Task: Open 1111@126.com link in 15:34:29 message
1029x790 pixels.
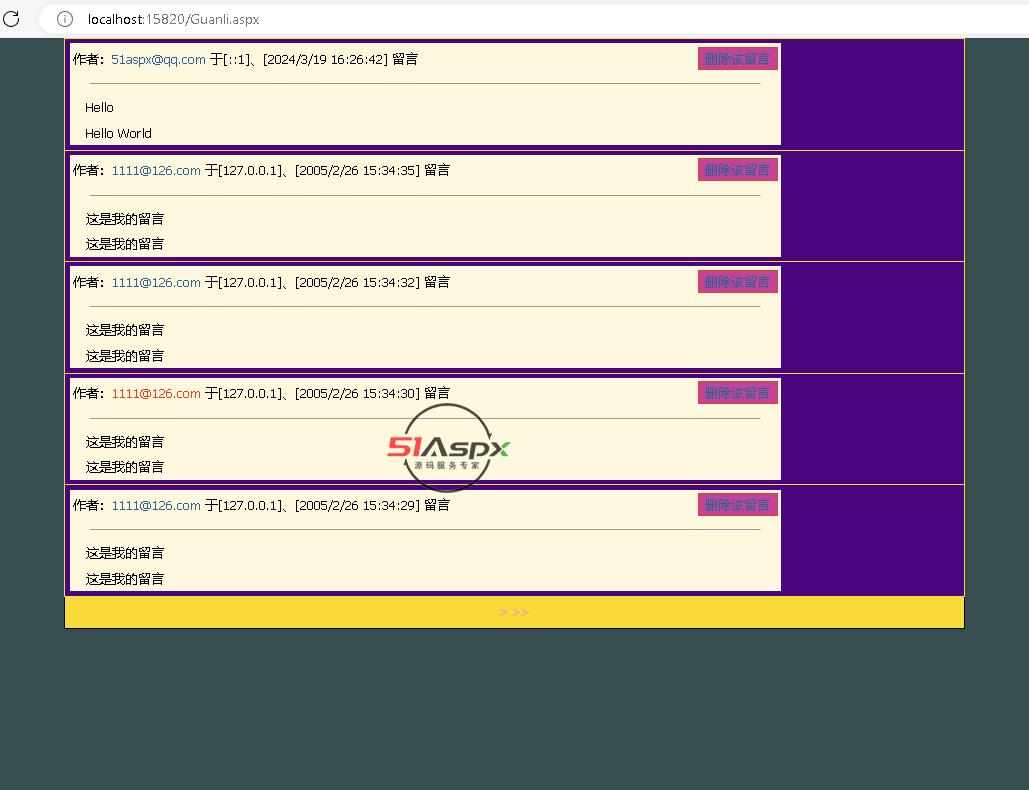Action: 156,505
